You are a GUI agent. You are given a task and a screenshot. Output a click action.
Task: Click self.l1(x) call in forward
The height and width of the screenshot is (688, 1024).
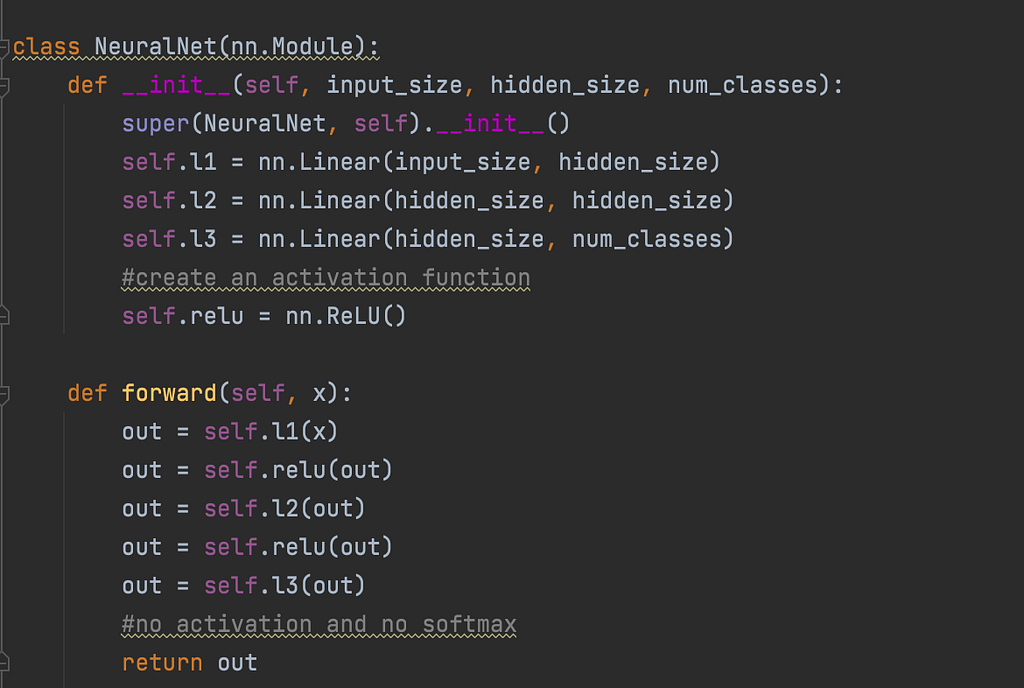click(x=272, y=432)
